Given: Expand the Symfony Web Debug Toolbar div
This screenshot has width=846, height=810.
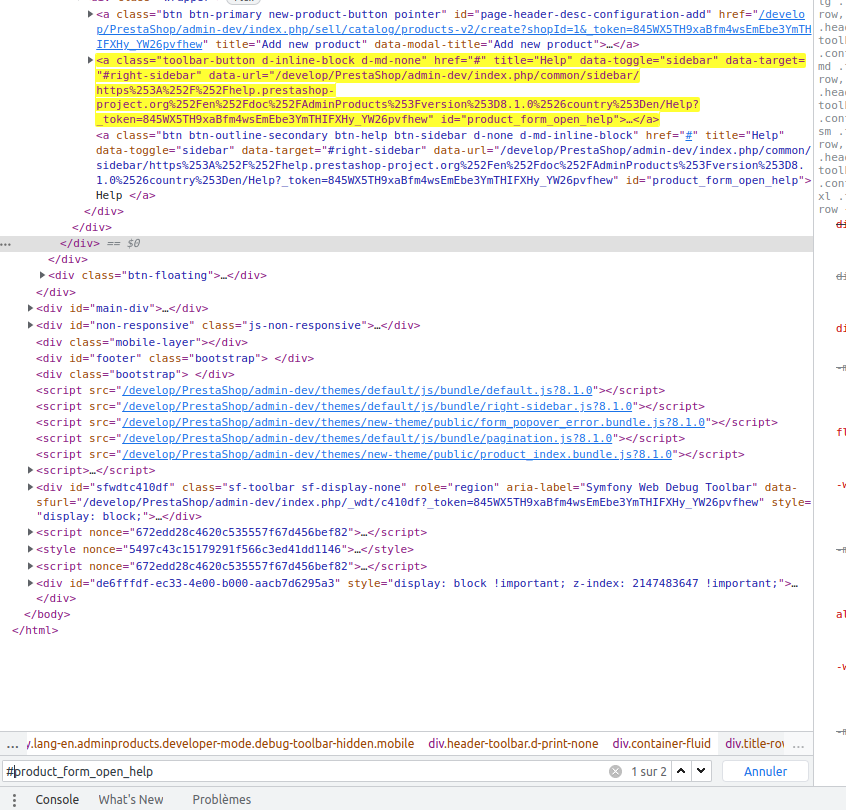Looking at the screenshot, I should click(30, 487).
